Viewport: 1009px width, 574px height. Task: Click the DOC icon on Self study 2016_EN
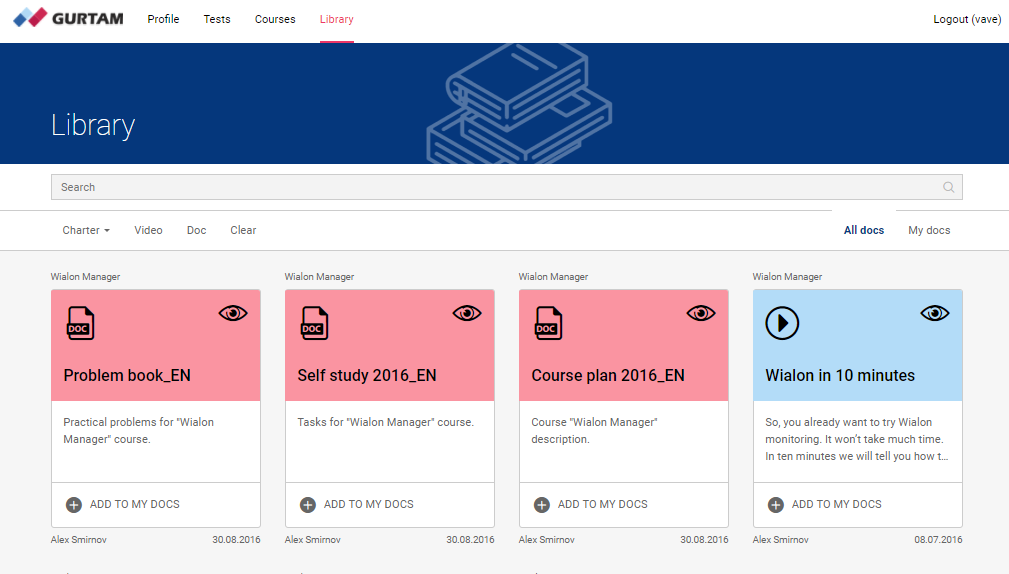click(x=313, y=323)
